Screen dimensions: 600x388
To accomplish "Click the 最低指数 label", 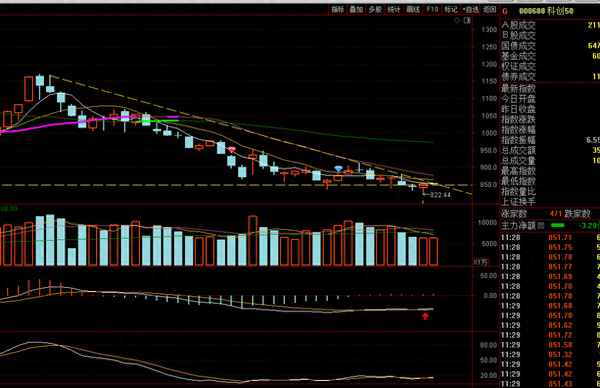I will tap(518, 181).
